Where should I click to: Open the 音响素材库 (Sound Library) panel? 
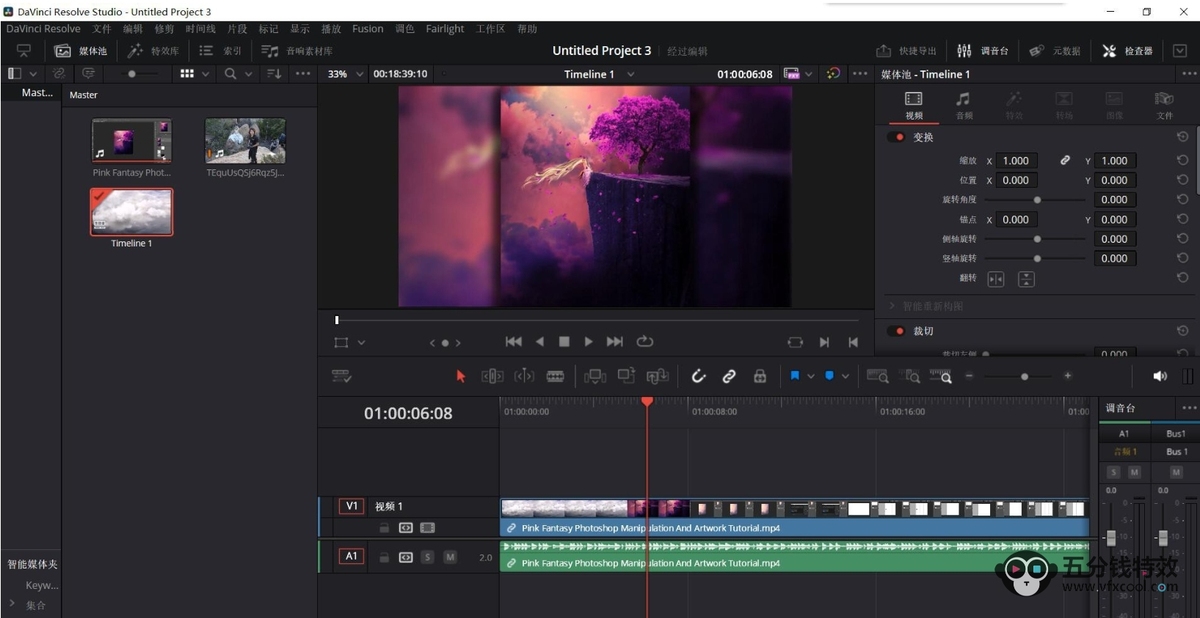pyautogui.click(x=297, y=51)
